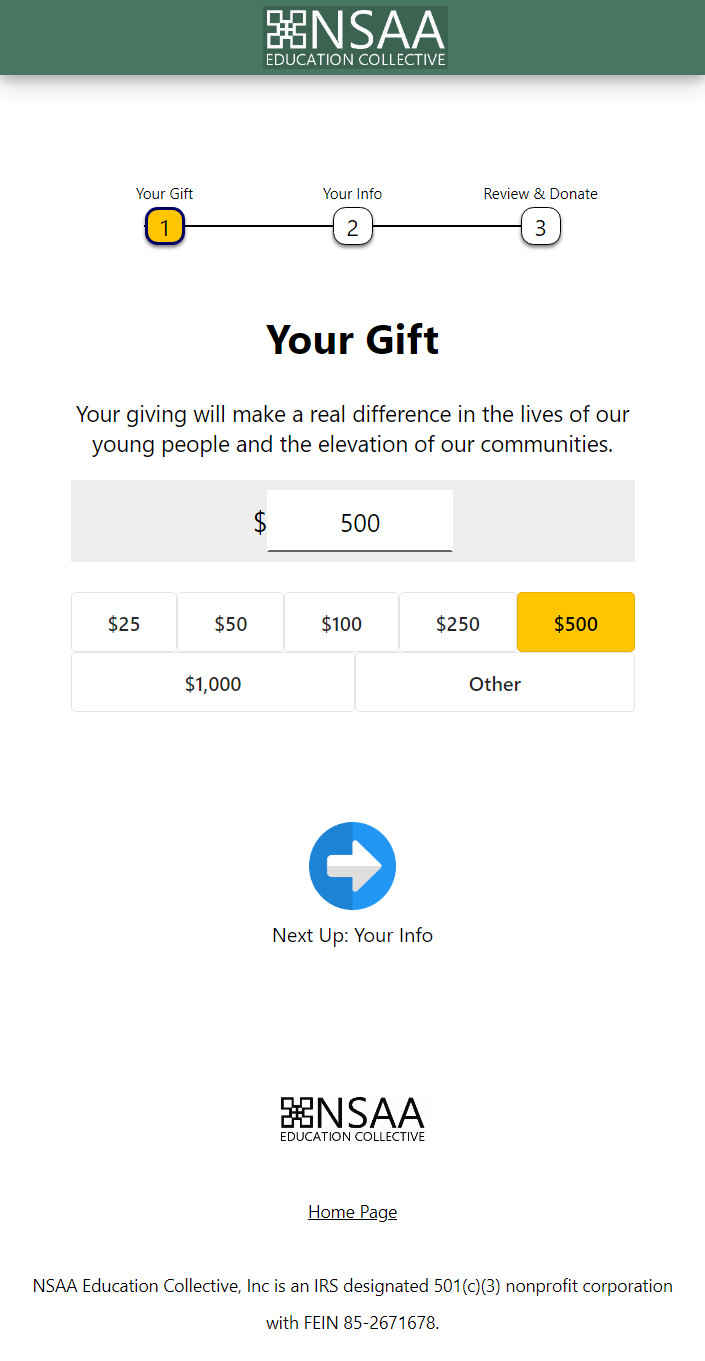This screenshot has width=705, height=1361.
Task: Jump to step 3 Review & Donate
Action: click(540, 227)
